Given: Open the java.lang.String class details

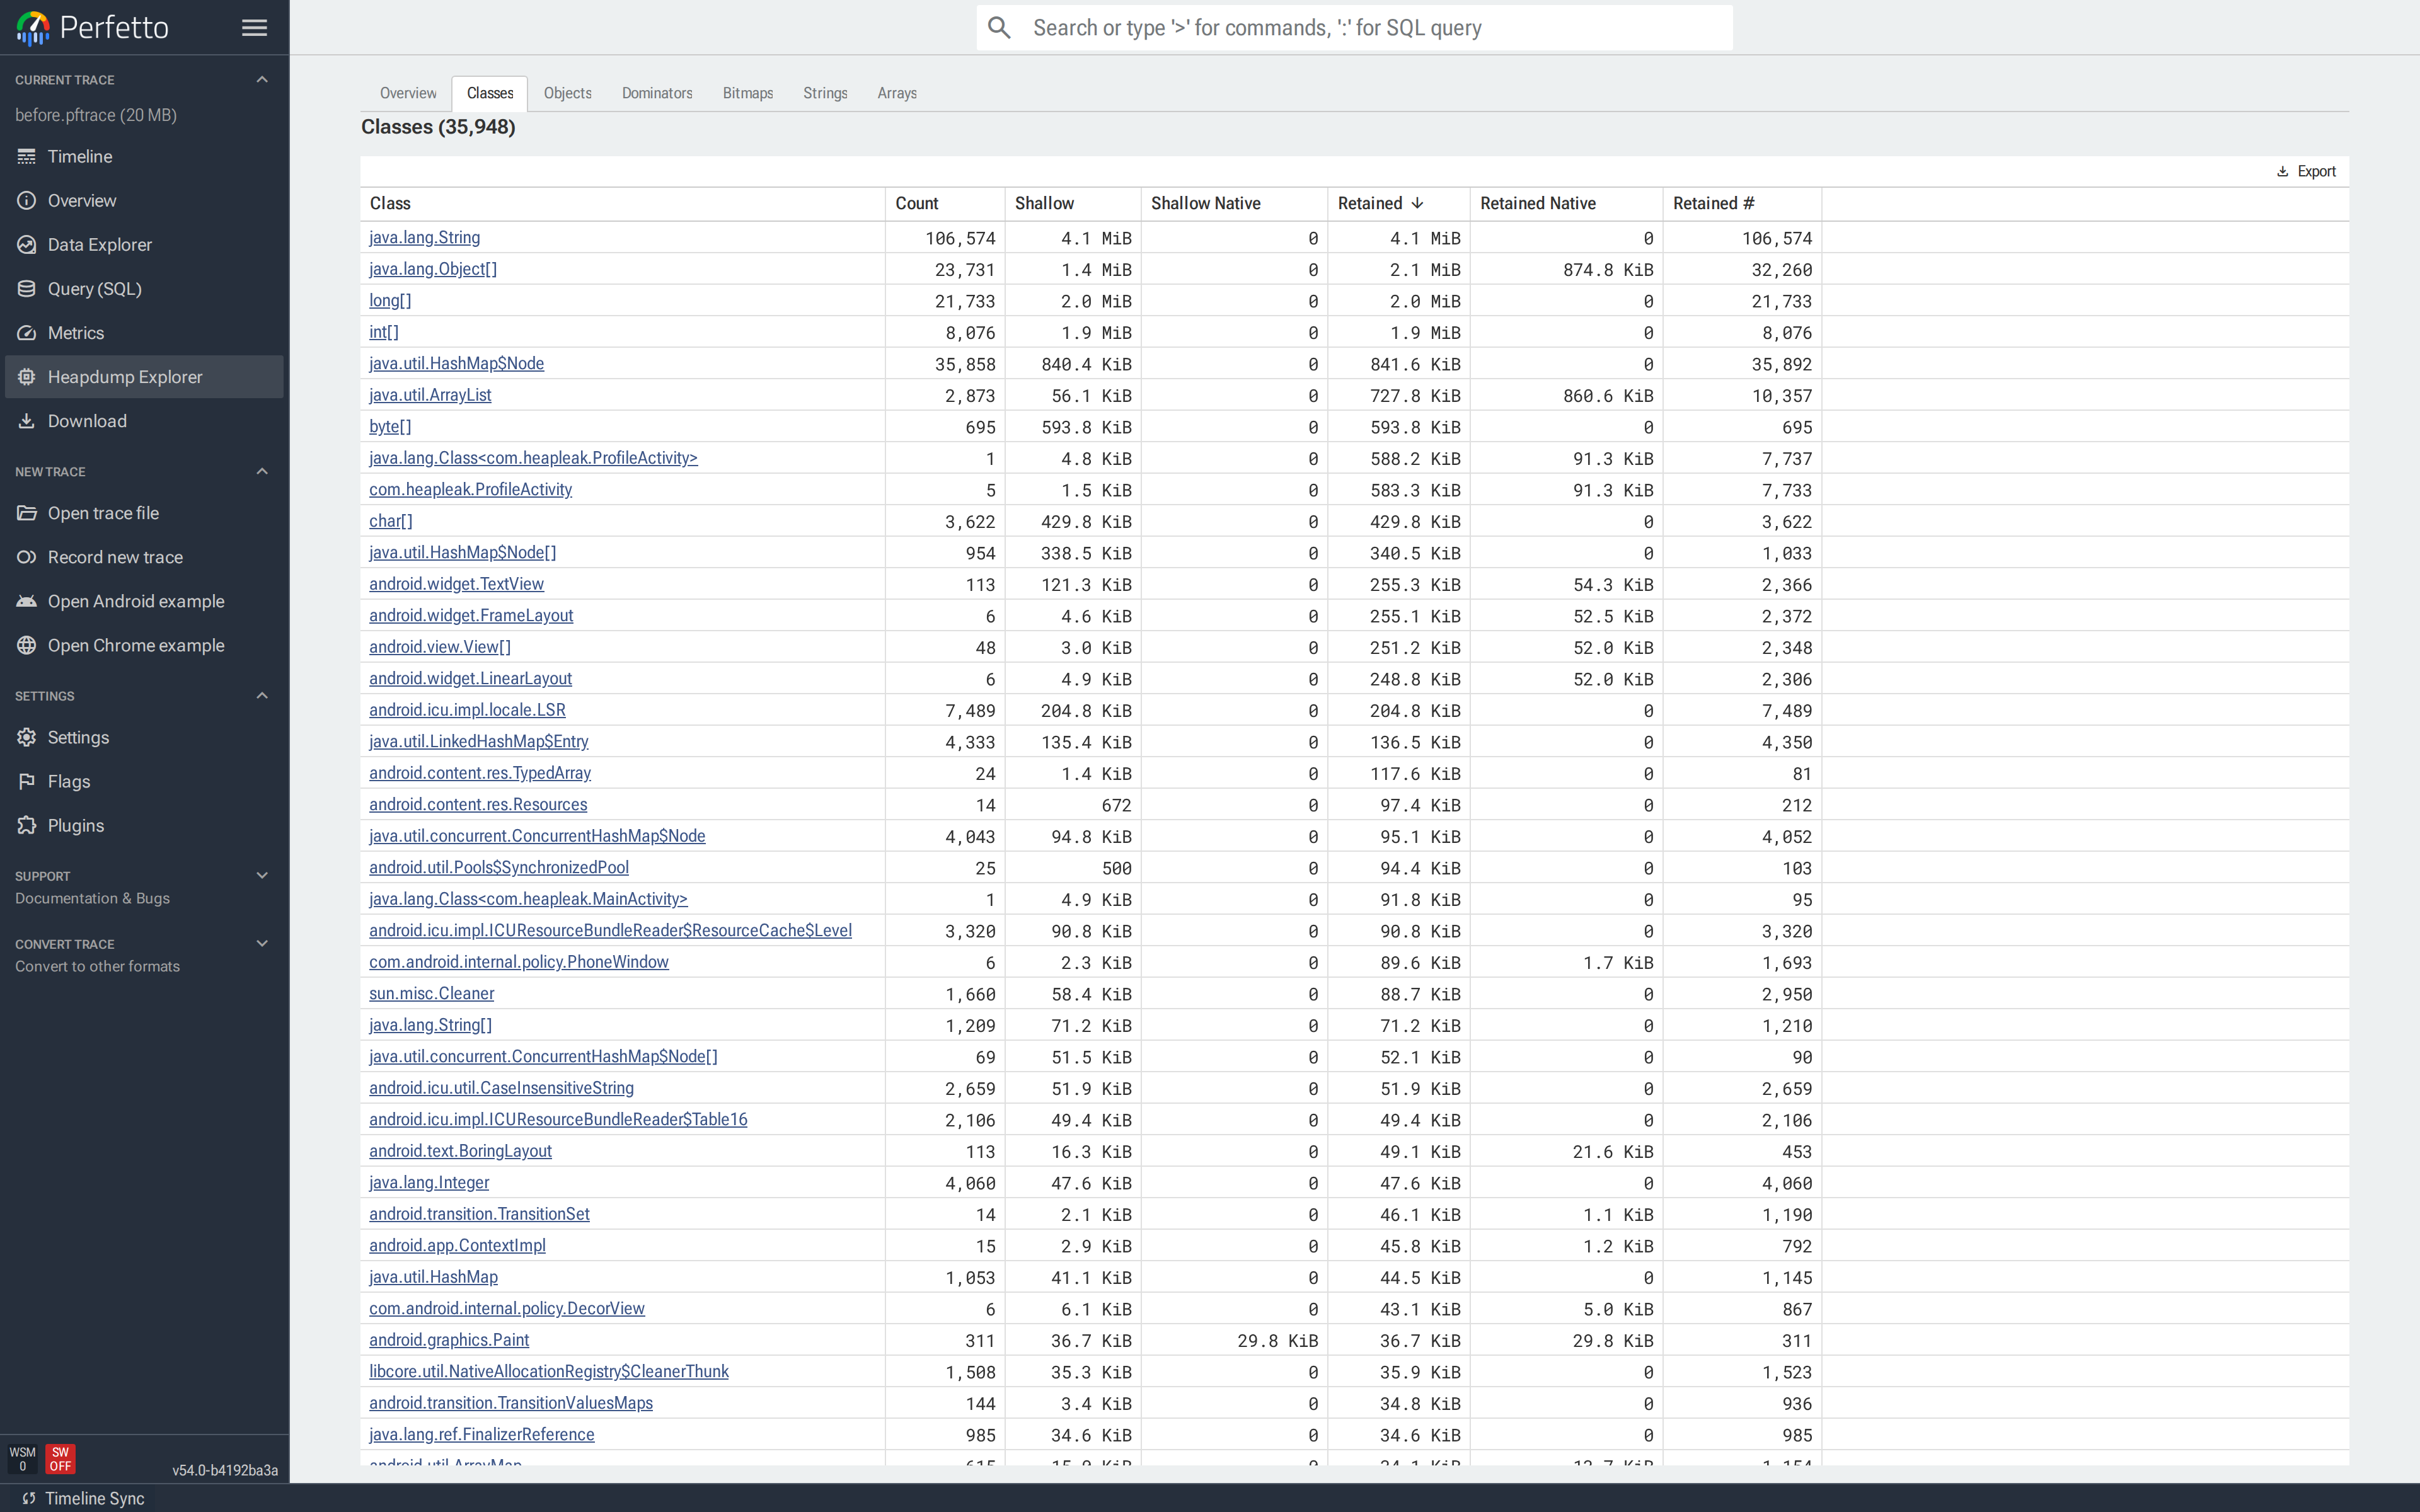Looking at the screenshot, I should [423, 237].
